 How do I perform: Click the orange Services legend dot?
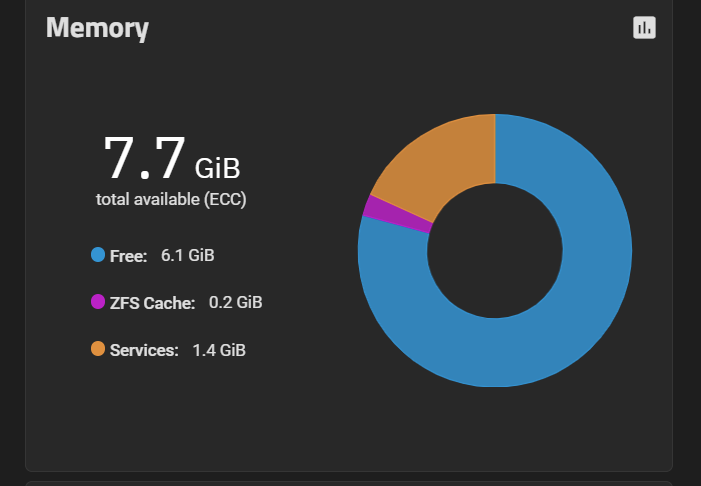(98, 349)
